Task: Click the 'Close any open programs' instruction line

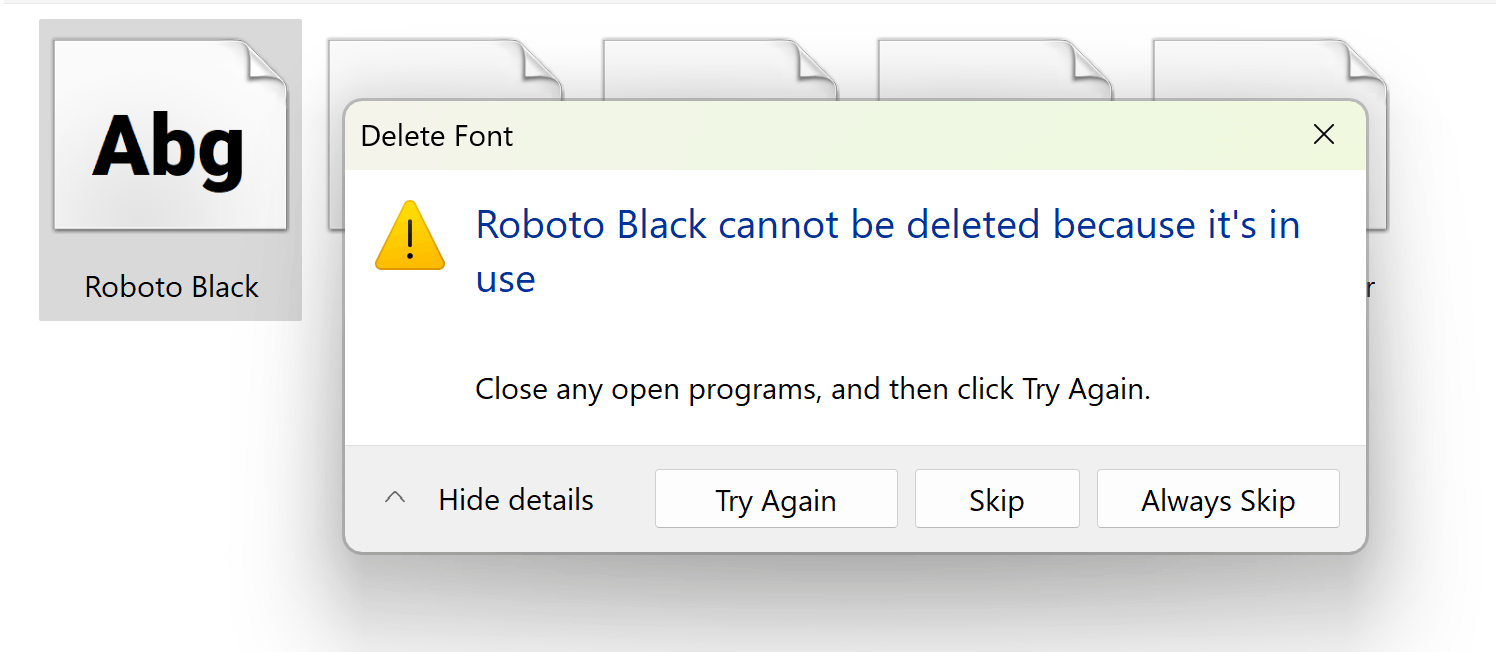Action: coord(812,389)
